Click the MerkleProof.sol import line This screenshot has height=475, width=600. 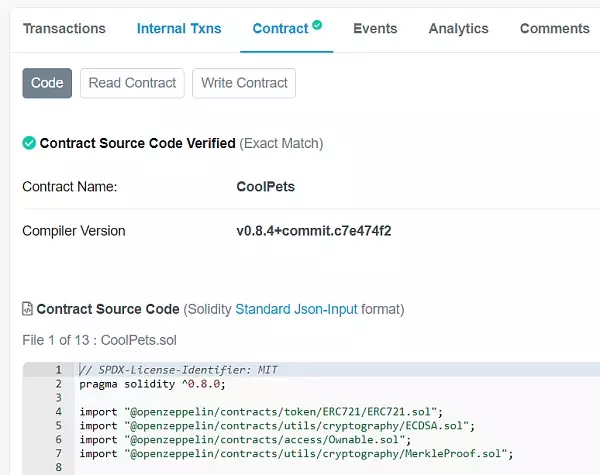pyautogui.click(x=296, y=453)
